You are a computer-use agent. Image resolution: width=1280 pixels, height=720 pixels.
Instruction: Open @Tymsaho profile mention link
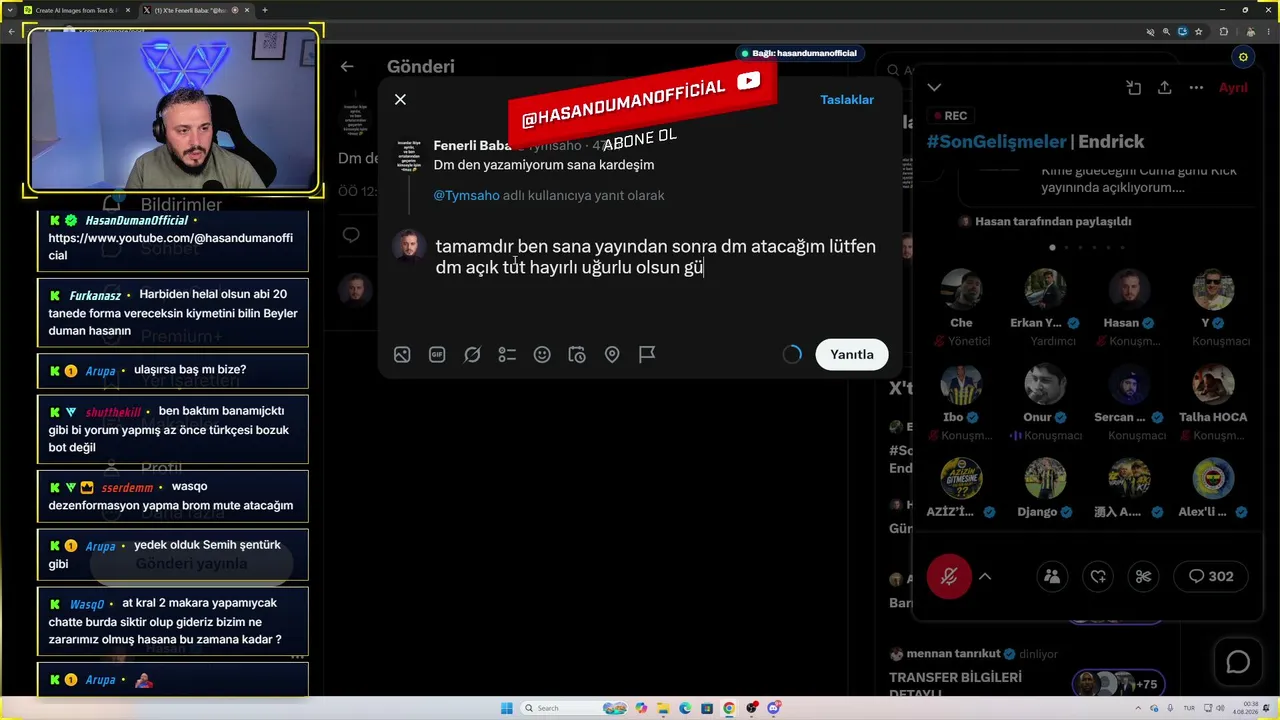click(466, 195)
